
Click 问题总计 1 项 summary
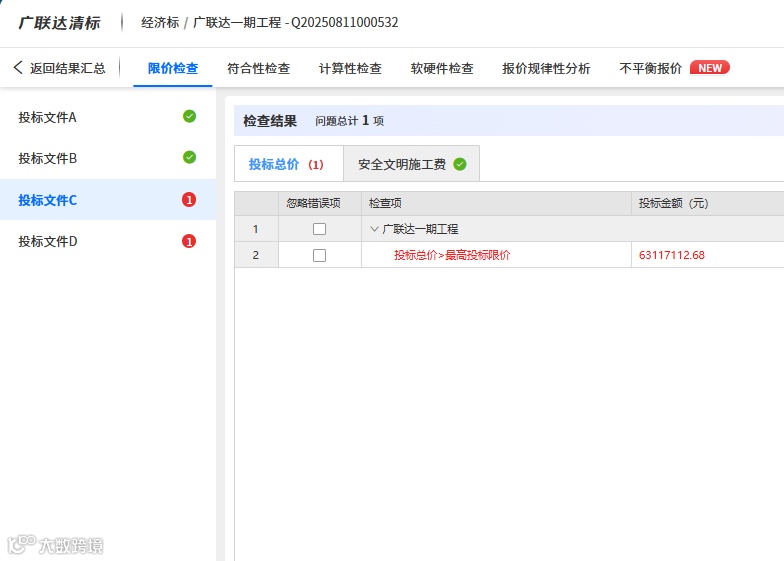350,121
